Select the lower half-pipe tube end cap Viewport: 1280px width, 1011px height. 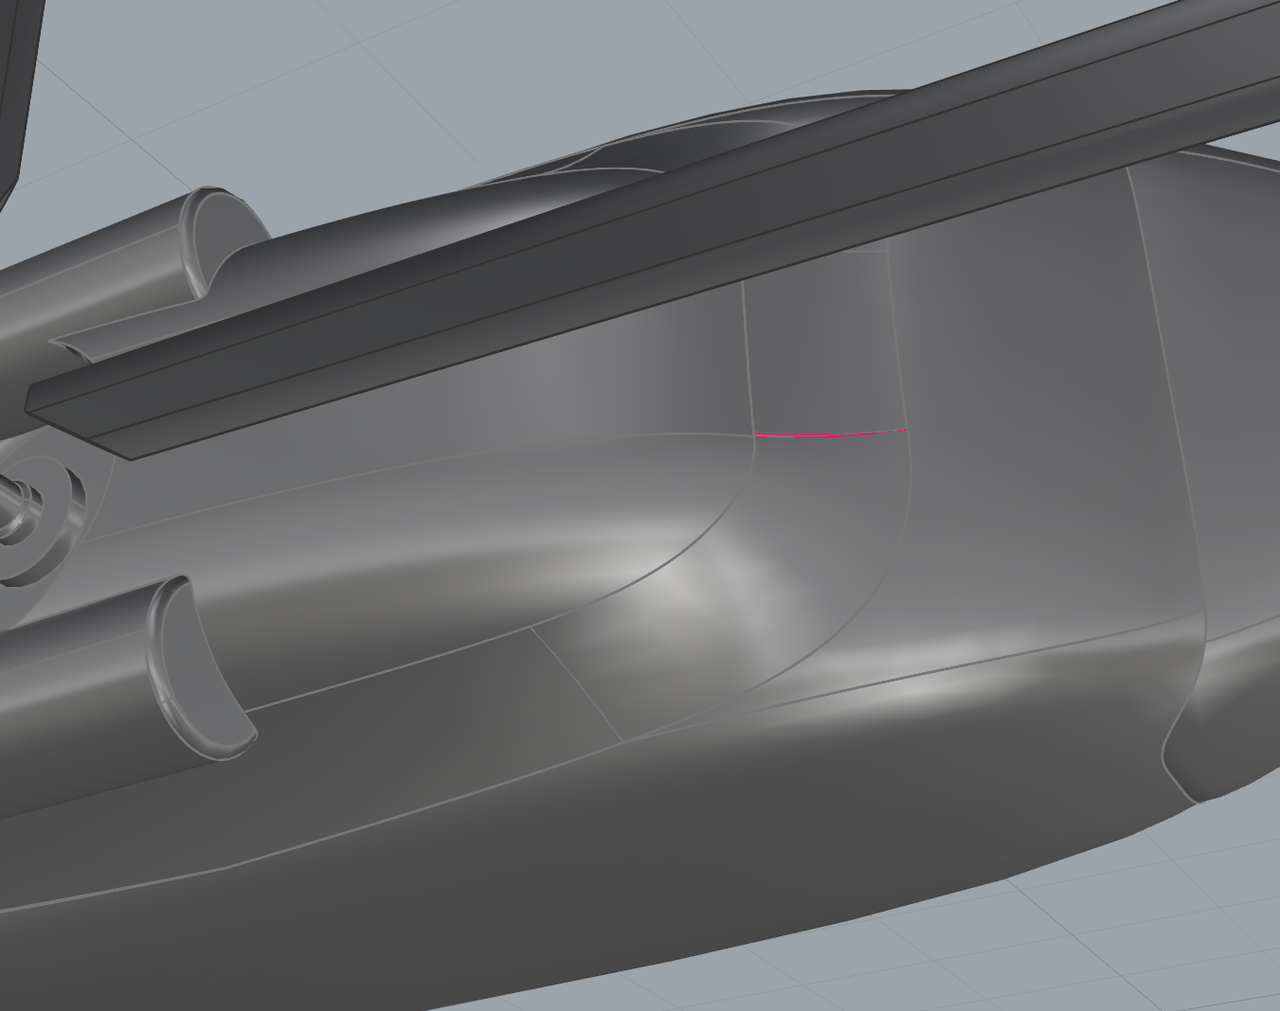(195, 665)
